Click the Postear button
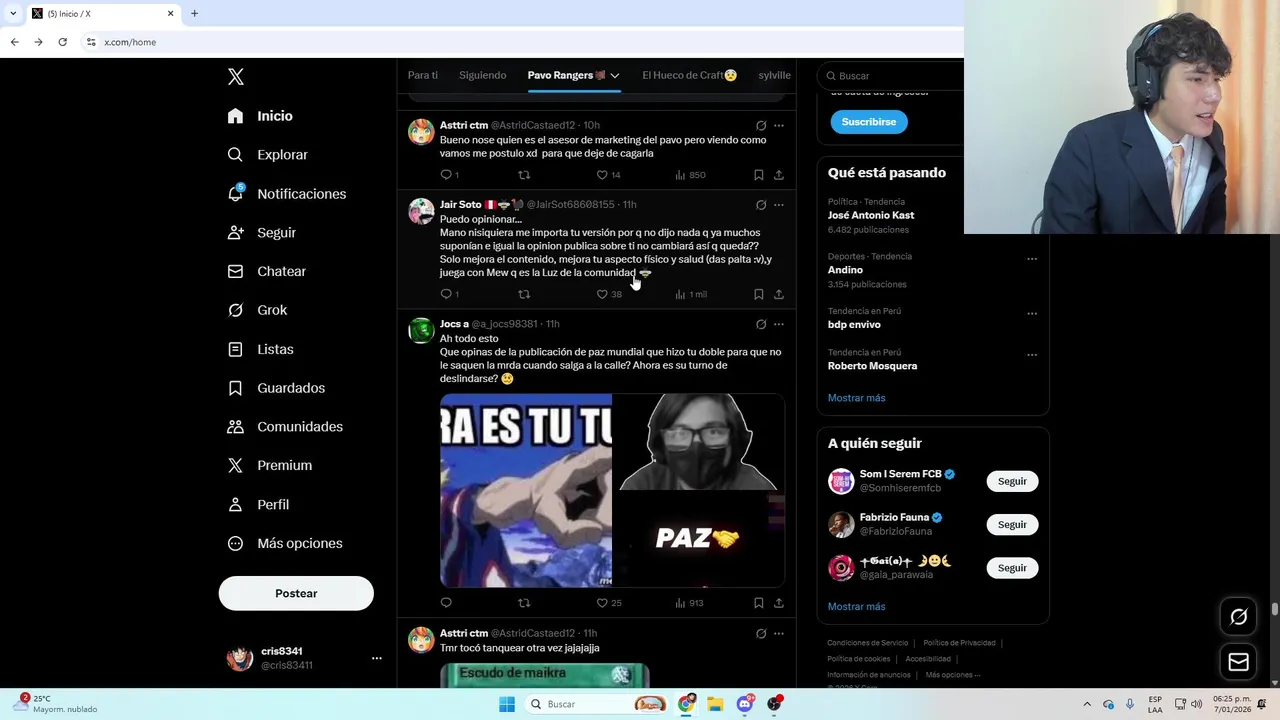This screenshot has width=1280, height=720. [x=296, y=593]
